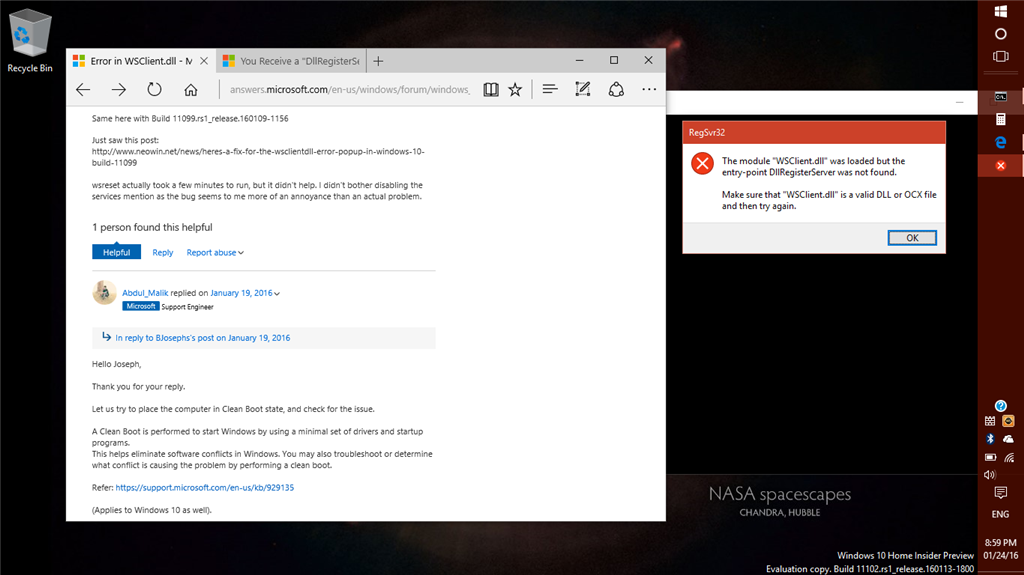The width and height of the screenshot is (1024, 575).
Task: Open the Wi-Fi network icon
Action: click(1009, 457)
